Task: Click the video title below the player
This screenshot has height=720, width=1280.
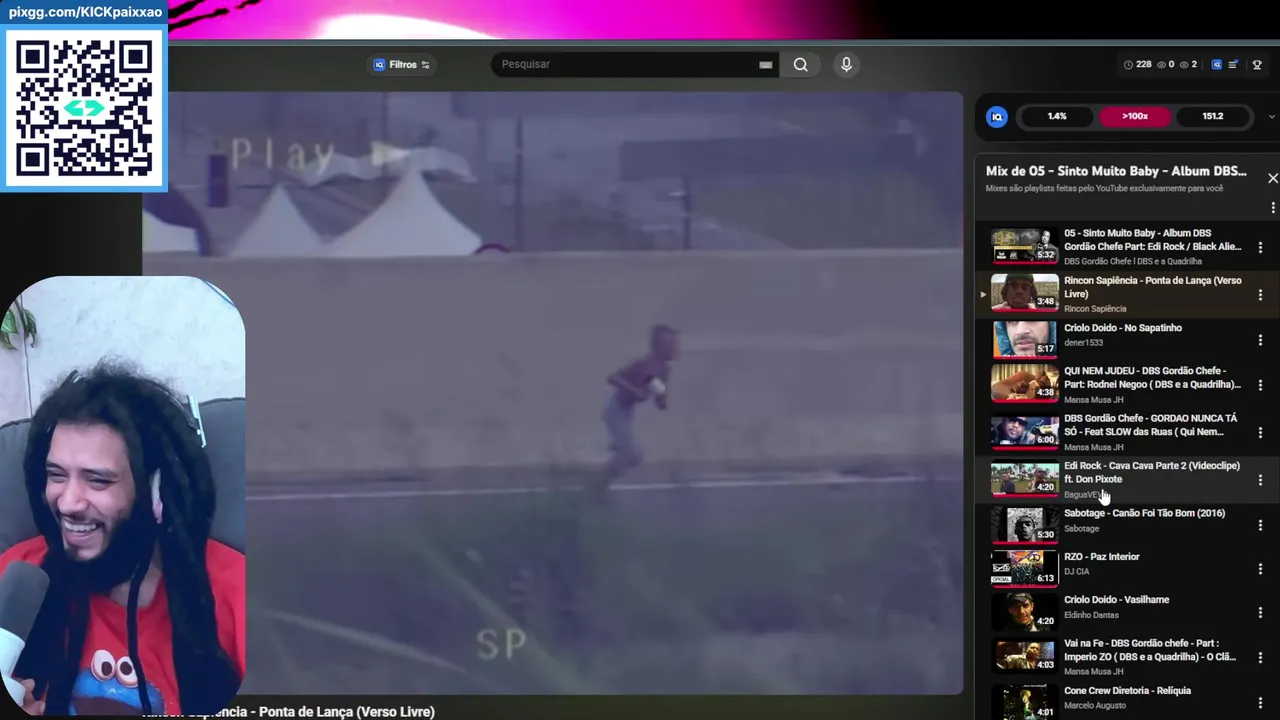Action: click(288, 712)
